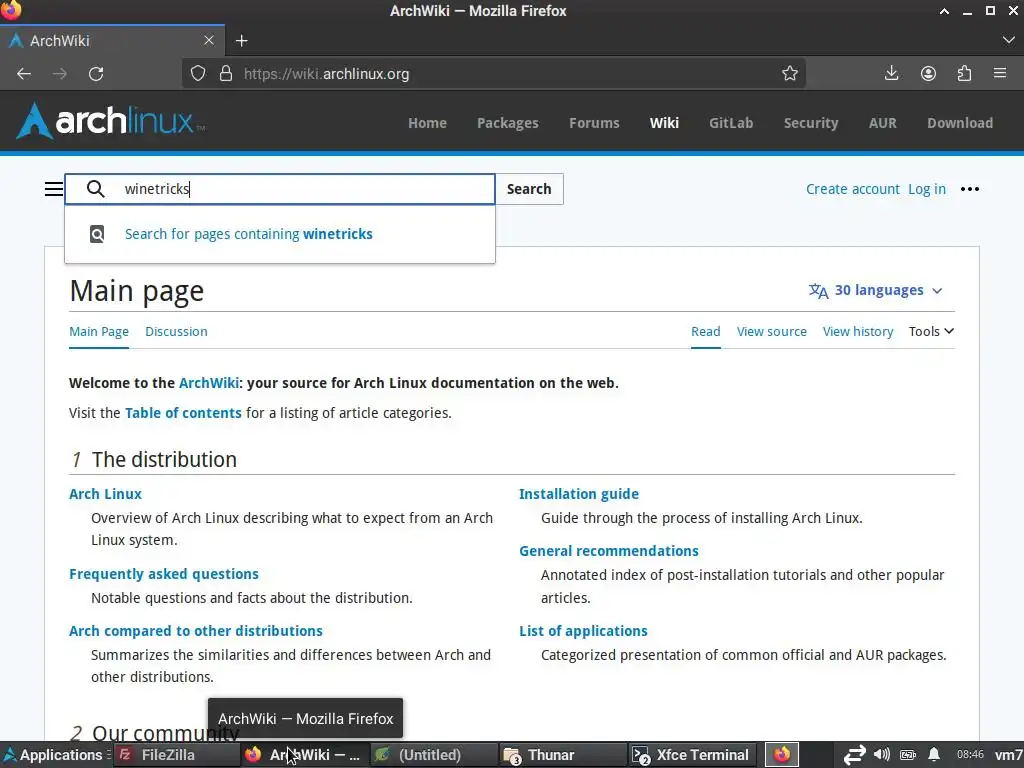
Task: Click the 08:46 panel clock
Action: tap(970, 755)
